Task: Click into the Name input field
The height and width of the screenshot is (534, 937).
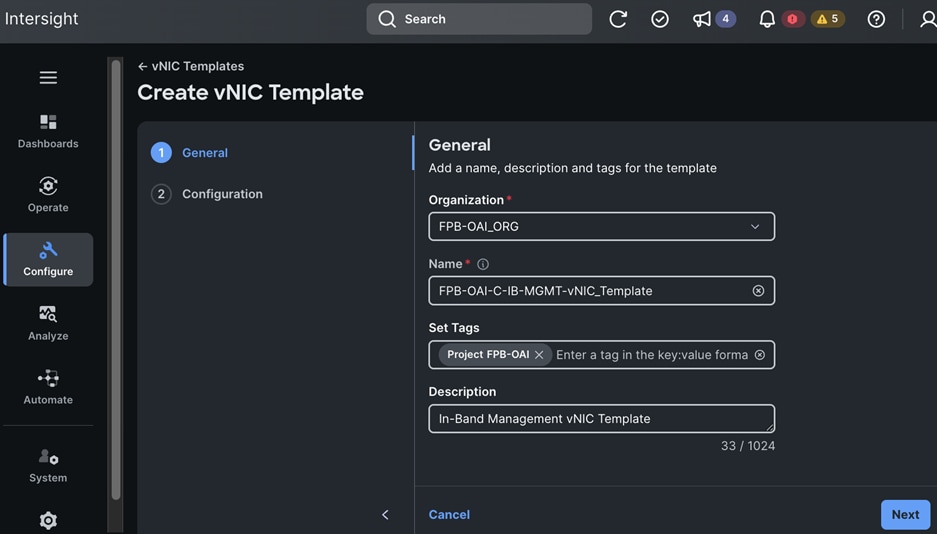Action: click(602, 291)
